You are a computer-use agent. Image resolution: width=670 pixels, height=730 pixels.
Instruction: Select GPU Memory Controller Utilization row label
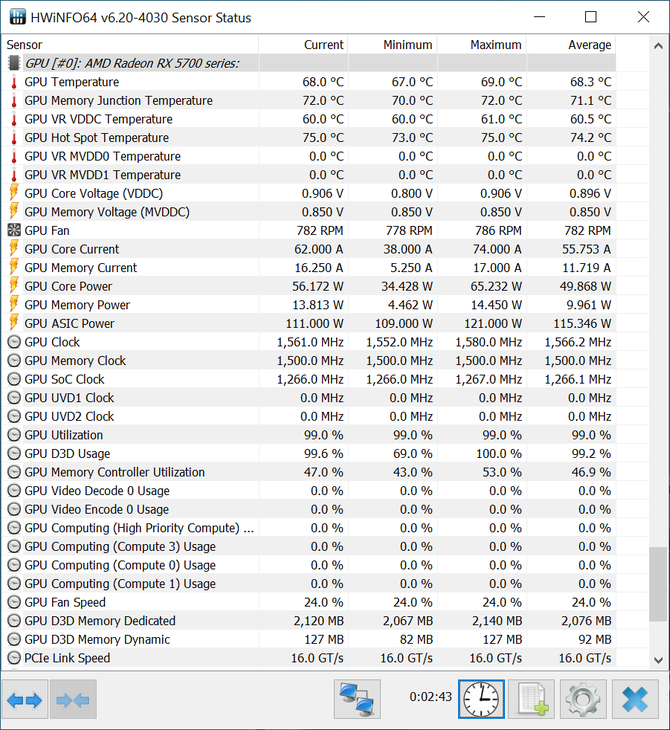point(115,472)
